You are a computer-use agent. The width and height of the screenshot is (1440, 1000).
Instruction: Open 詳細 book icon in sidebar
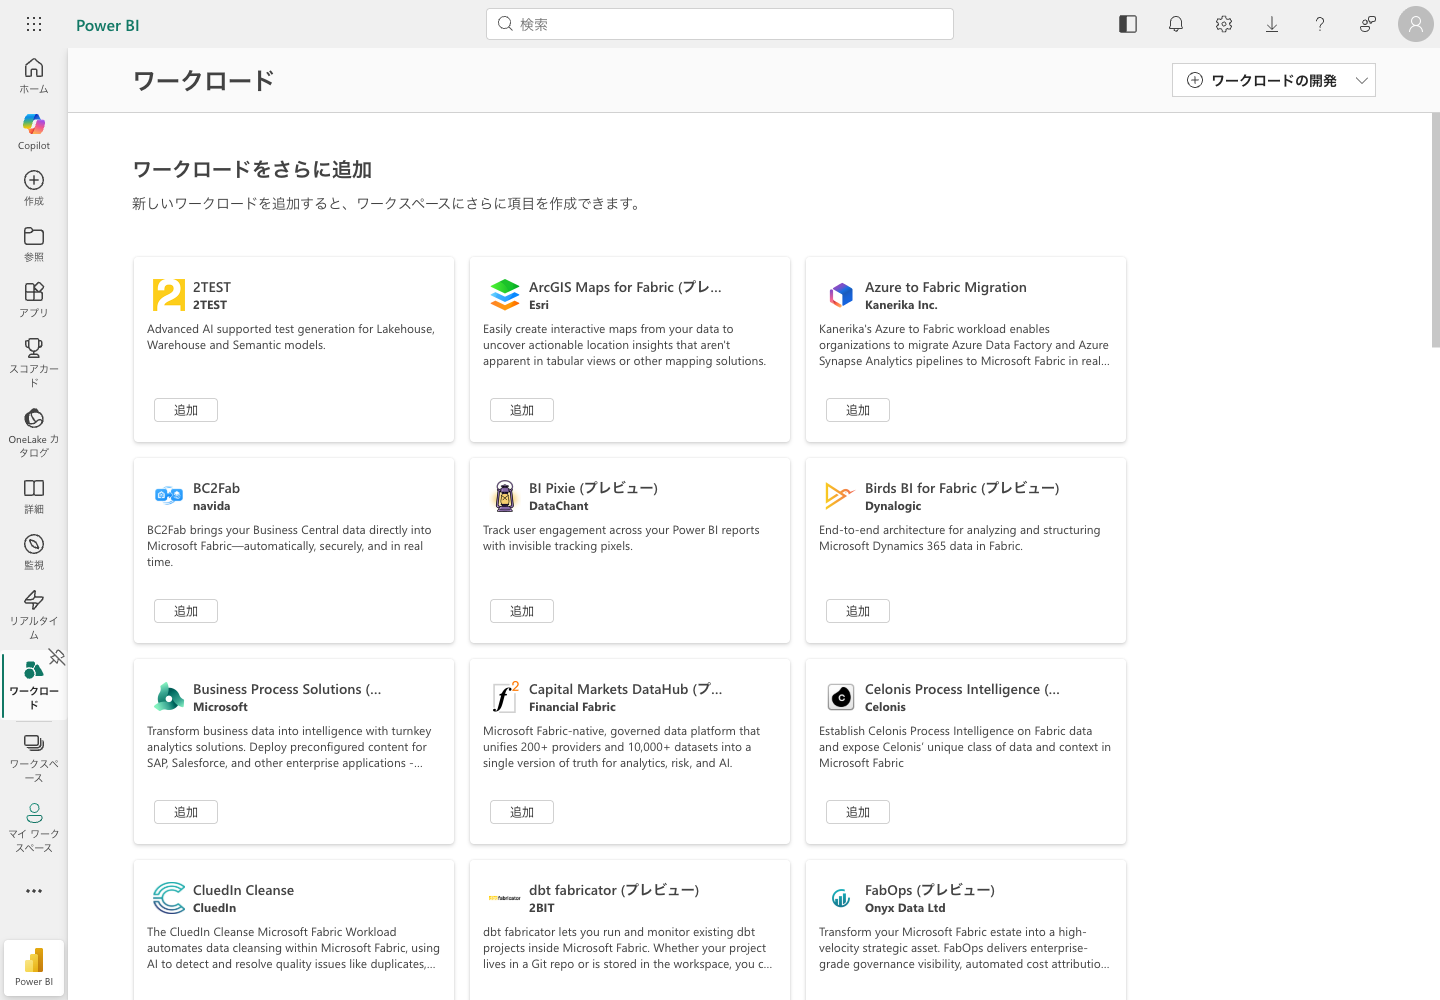(x=34, y=488)
